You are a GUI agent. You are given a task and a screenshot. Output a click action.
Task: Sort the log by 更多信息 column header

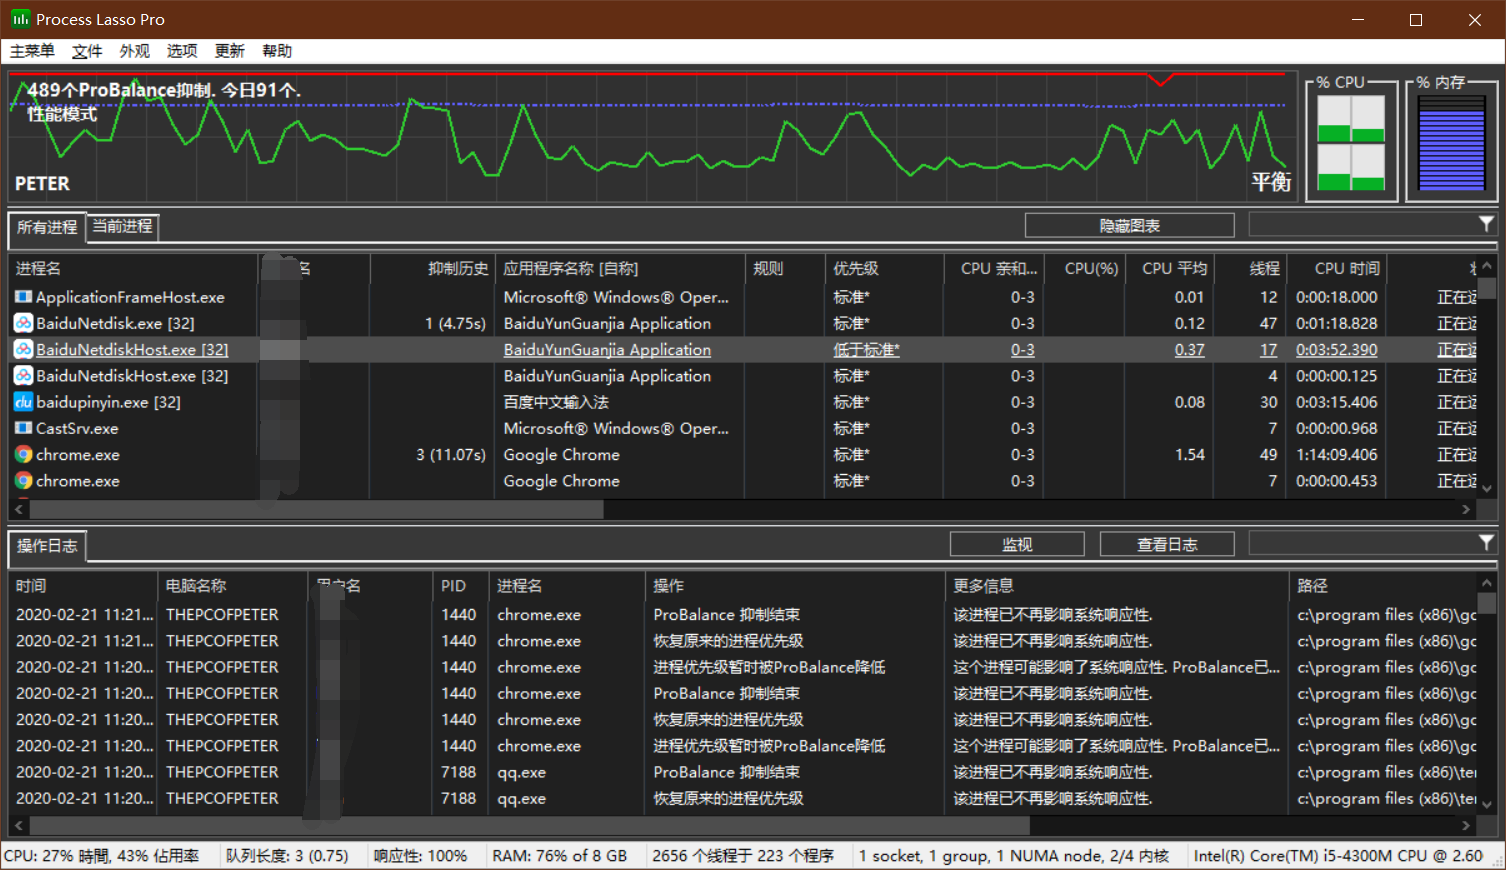tap(1117, 586)
